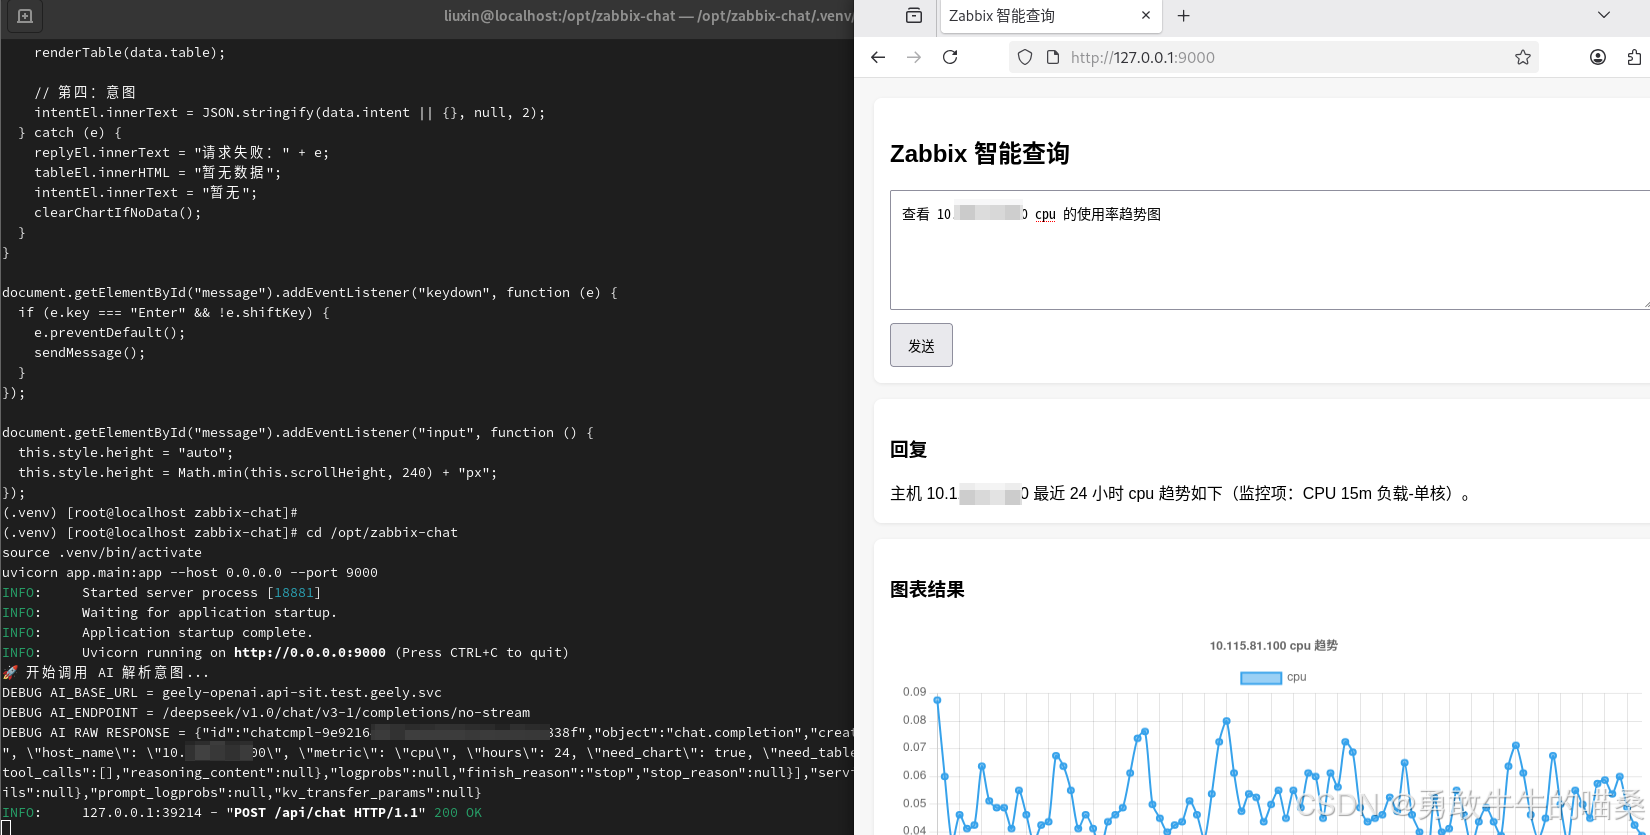
Task: Close the Zabbix 智能查询 tab
Action: pyautogui.click(x=1146, y=15)
